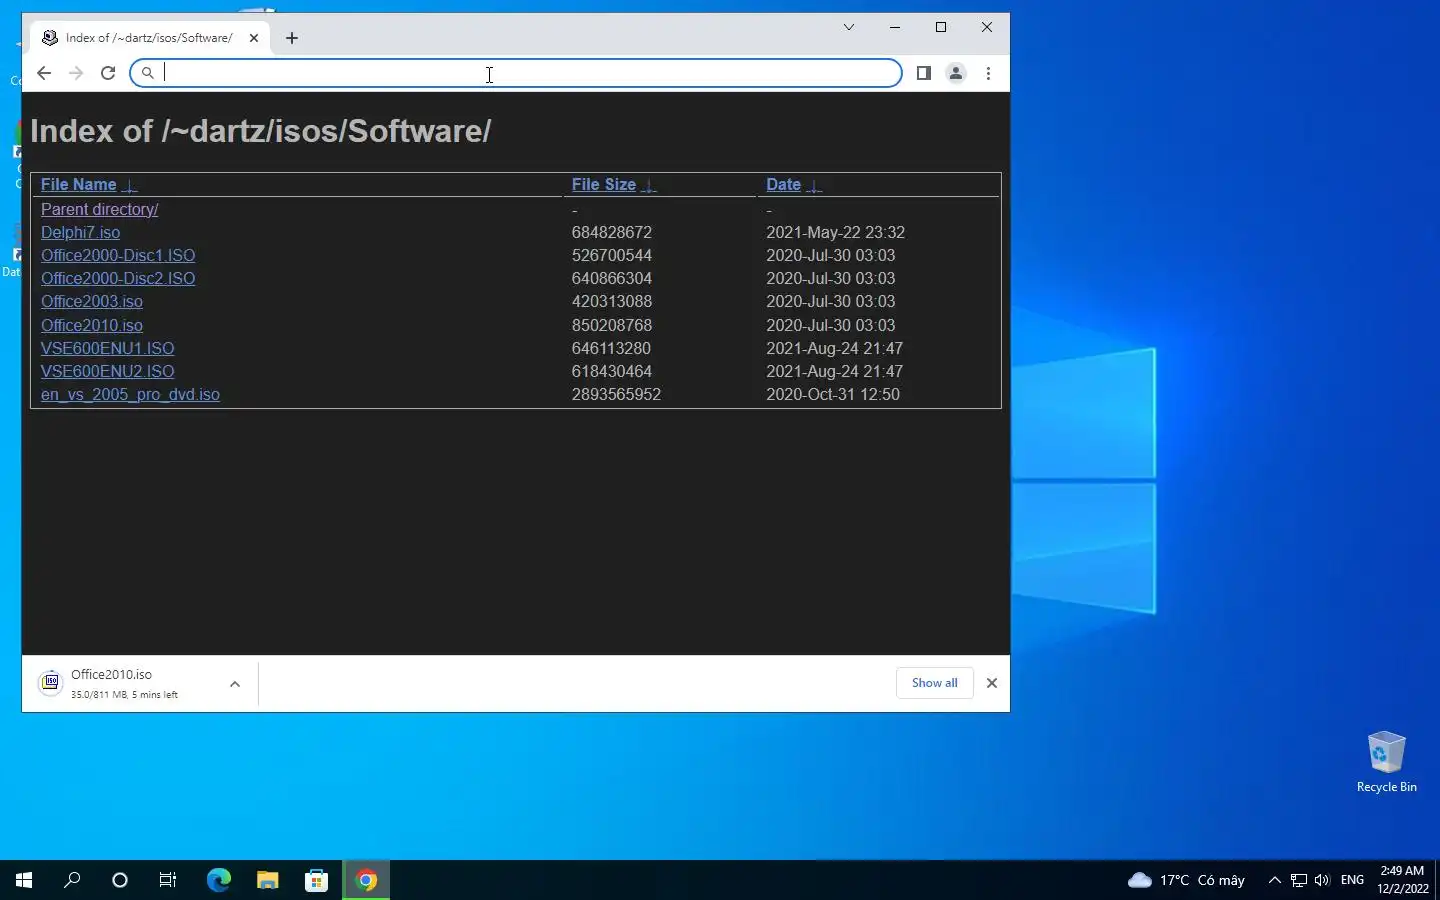The image size is (1440, 900).
Task: Click the date 2021-May-22 23:32
Action: [835, 232]
